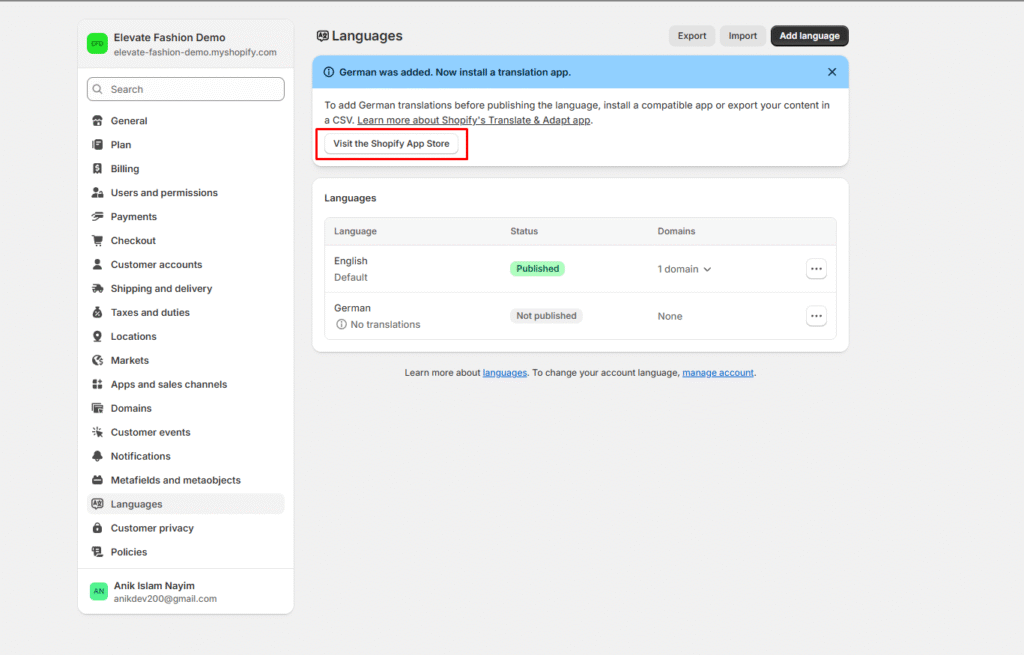Click the Locations pin icon

tap(97, 336)
